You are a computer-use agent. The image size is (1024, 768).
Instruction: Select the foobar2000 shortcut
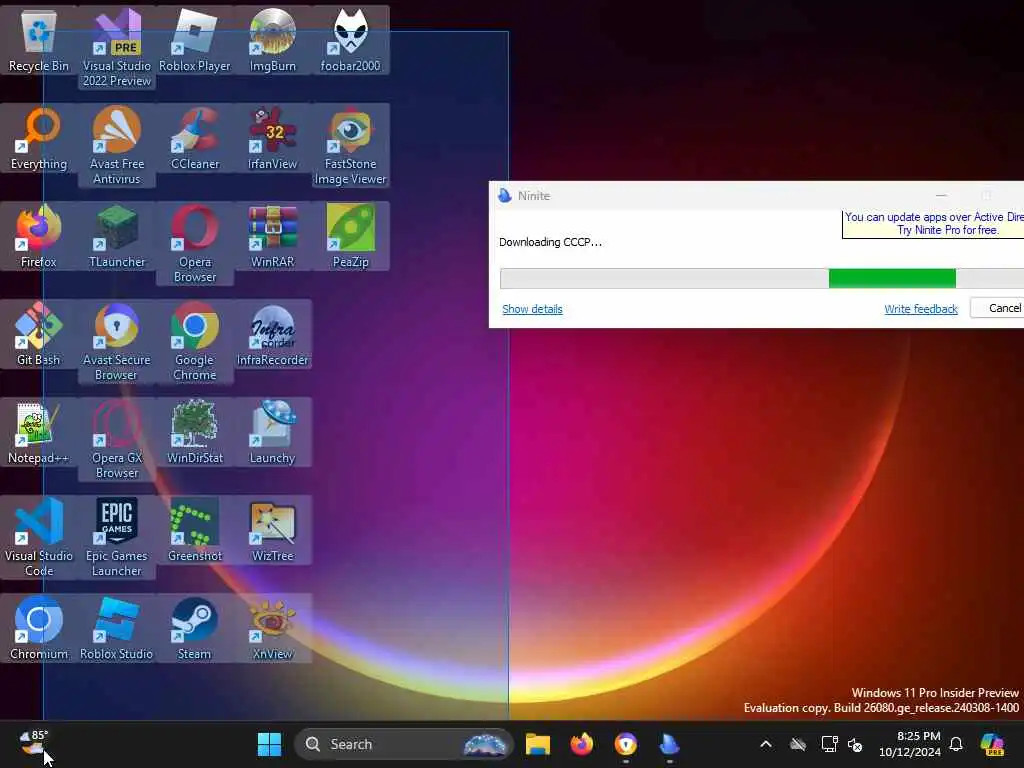[351, 40]
